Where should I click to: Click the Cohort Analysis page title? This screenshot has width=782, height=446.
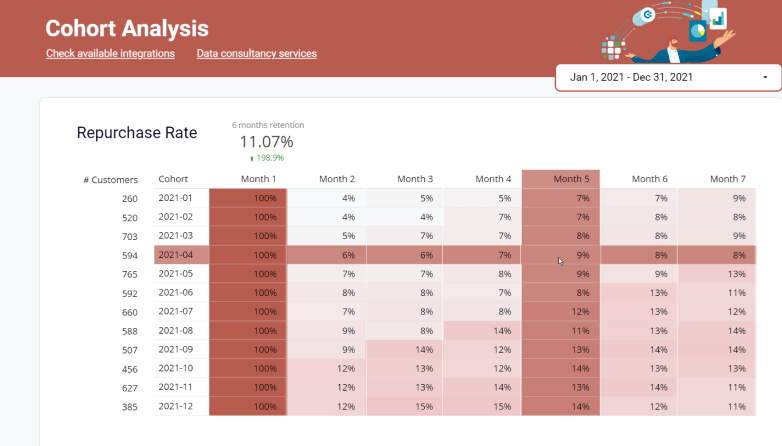coord(127,28)
